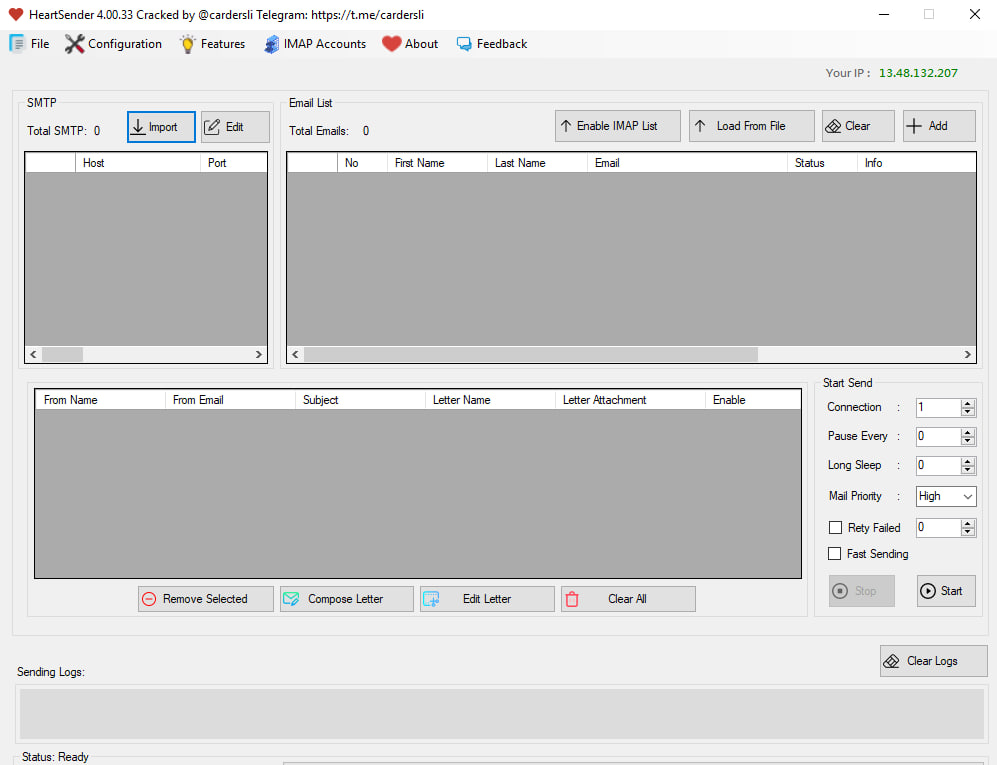Click the Enable IMAP List toggle button
997x765 pixels.
pyautogui.click(x=618, y=126)
